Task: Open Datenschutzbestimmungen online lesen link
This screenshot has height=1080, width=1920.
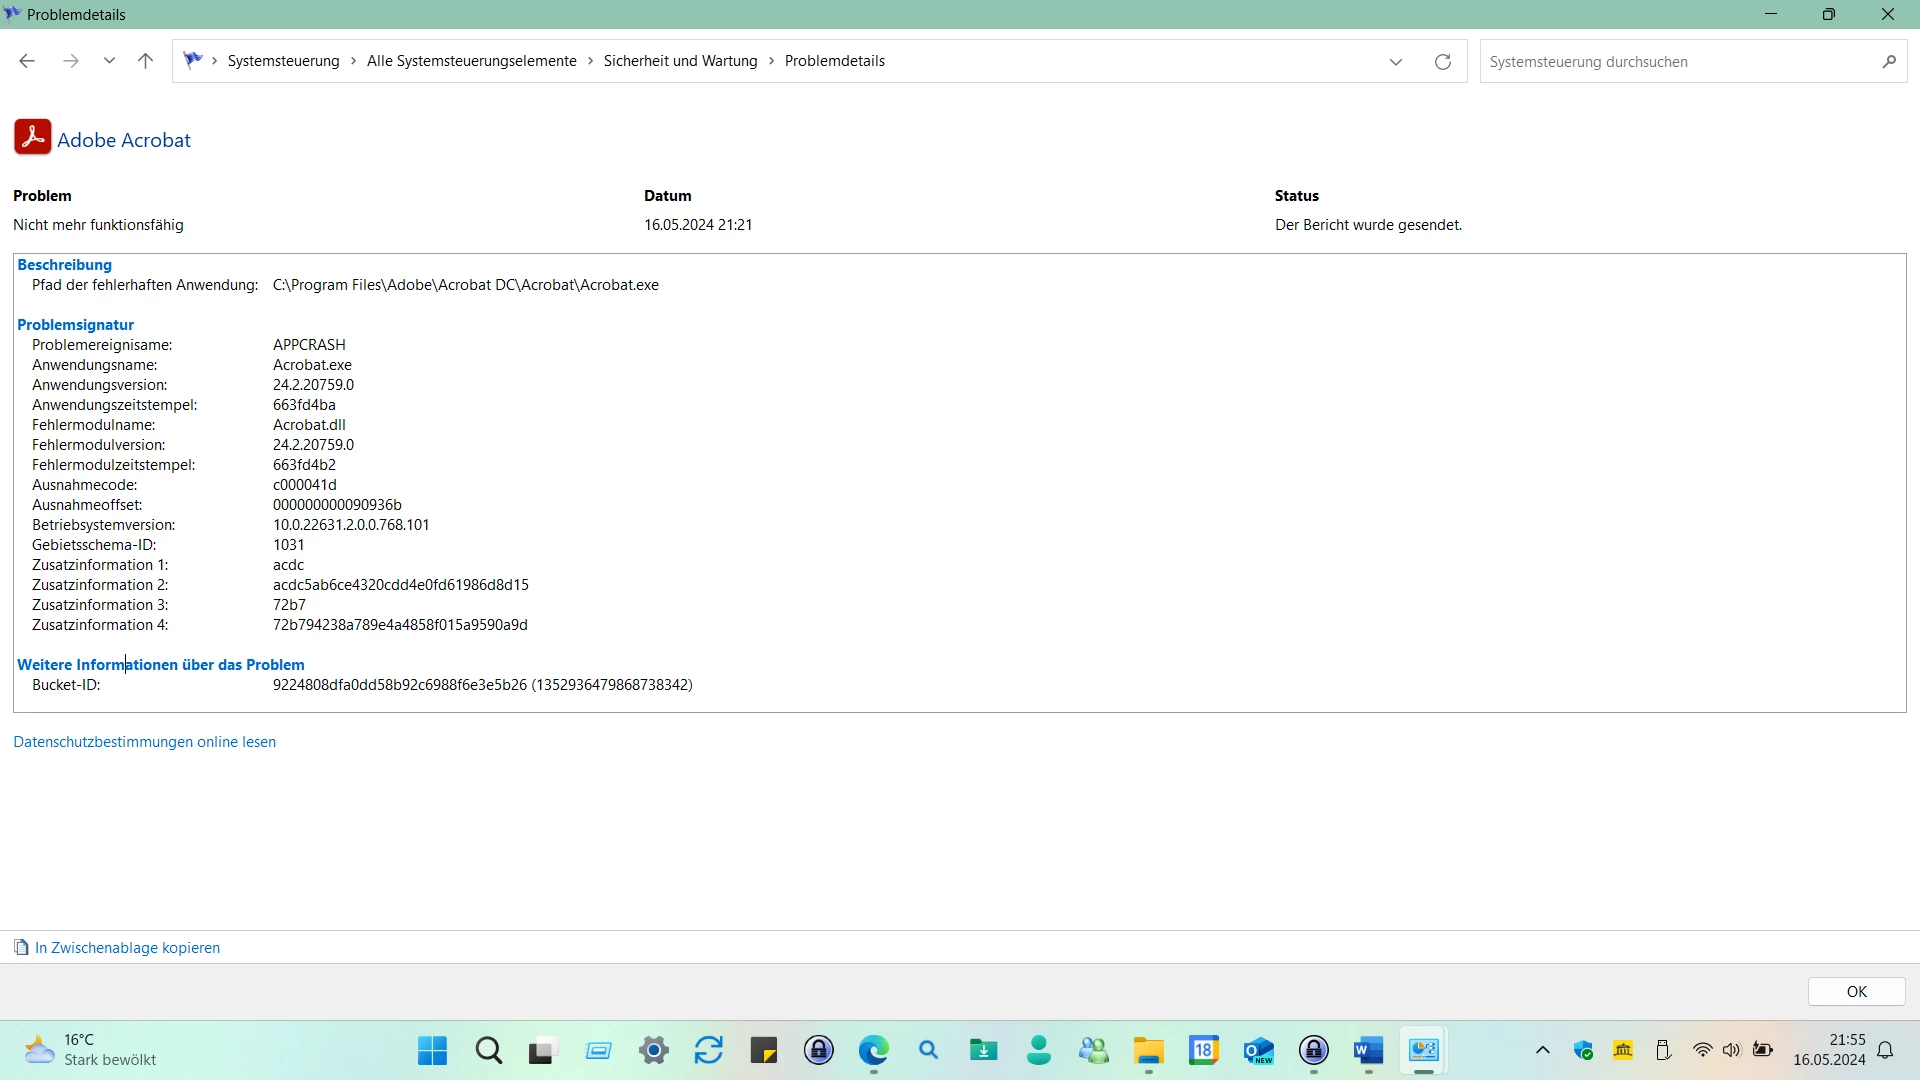Action: pyautogui.click(x=144, y=742)
